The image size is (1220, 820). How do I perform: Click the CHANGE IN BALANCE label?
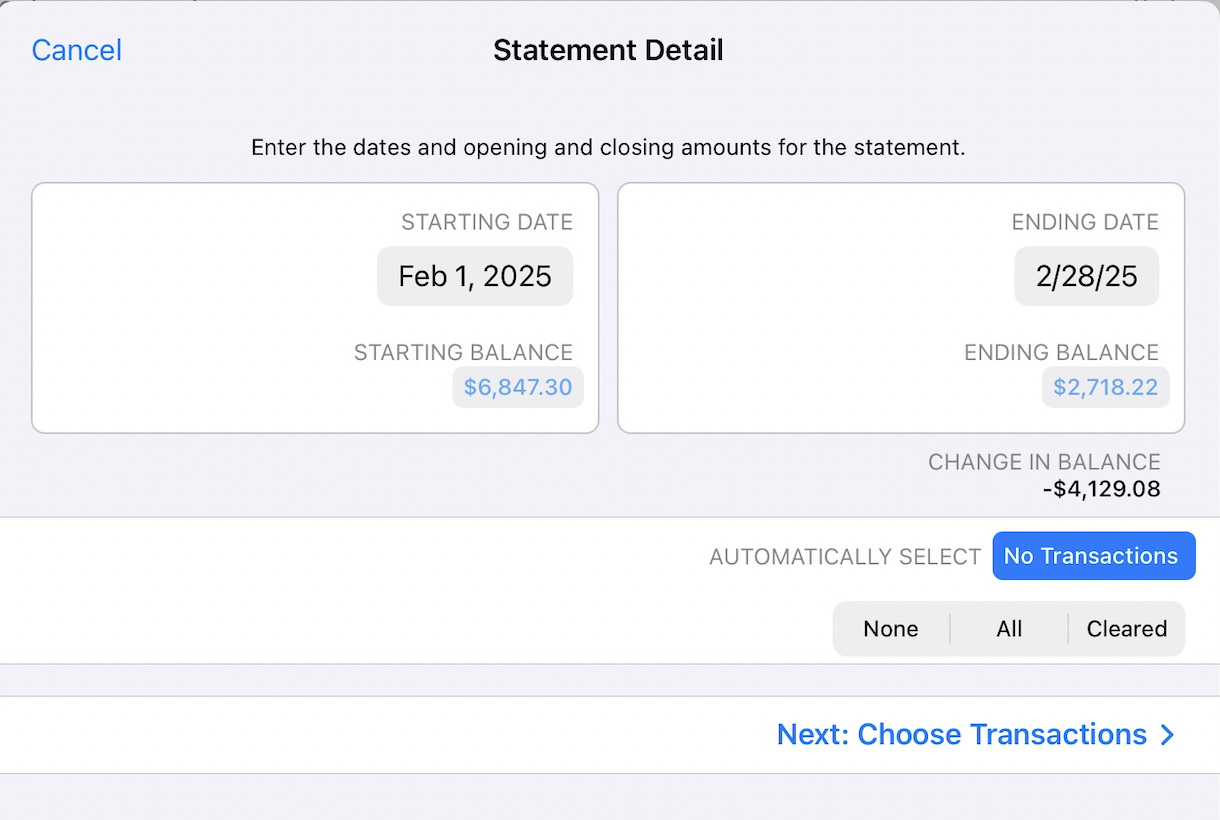pos(1044,462)
